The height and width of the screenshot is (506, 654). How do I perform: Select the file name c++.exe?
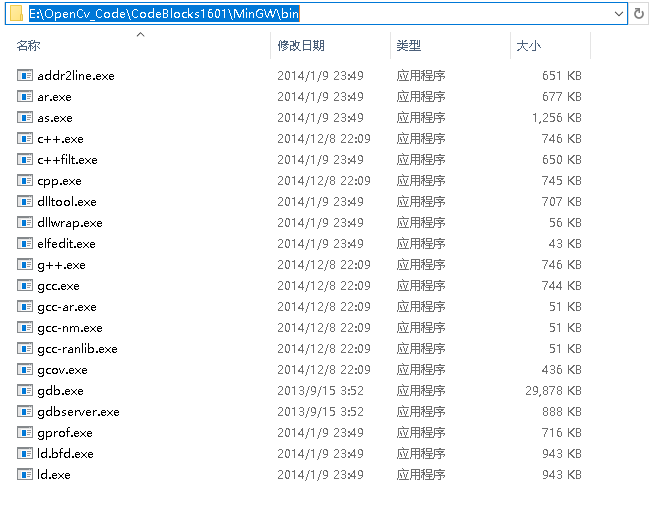[60, 139]
